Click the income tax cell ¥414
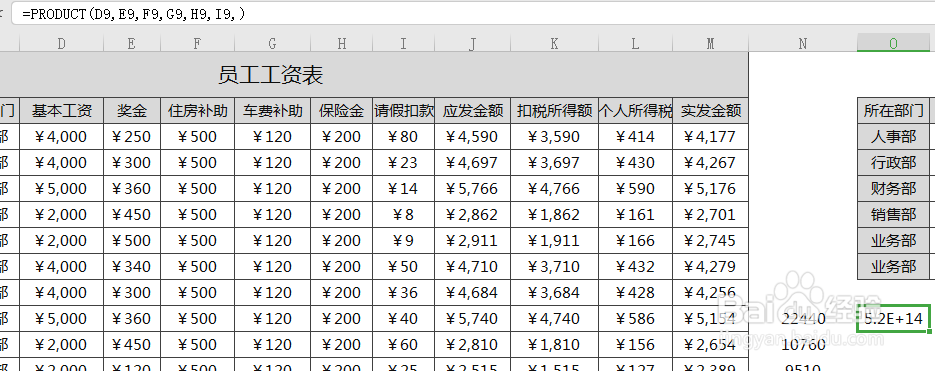This screenshot has height=371, width=935. pyautogui.click(x=635, y=137)
